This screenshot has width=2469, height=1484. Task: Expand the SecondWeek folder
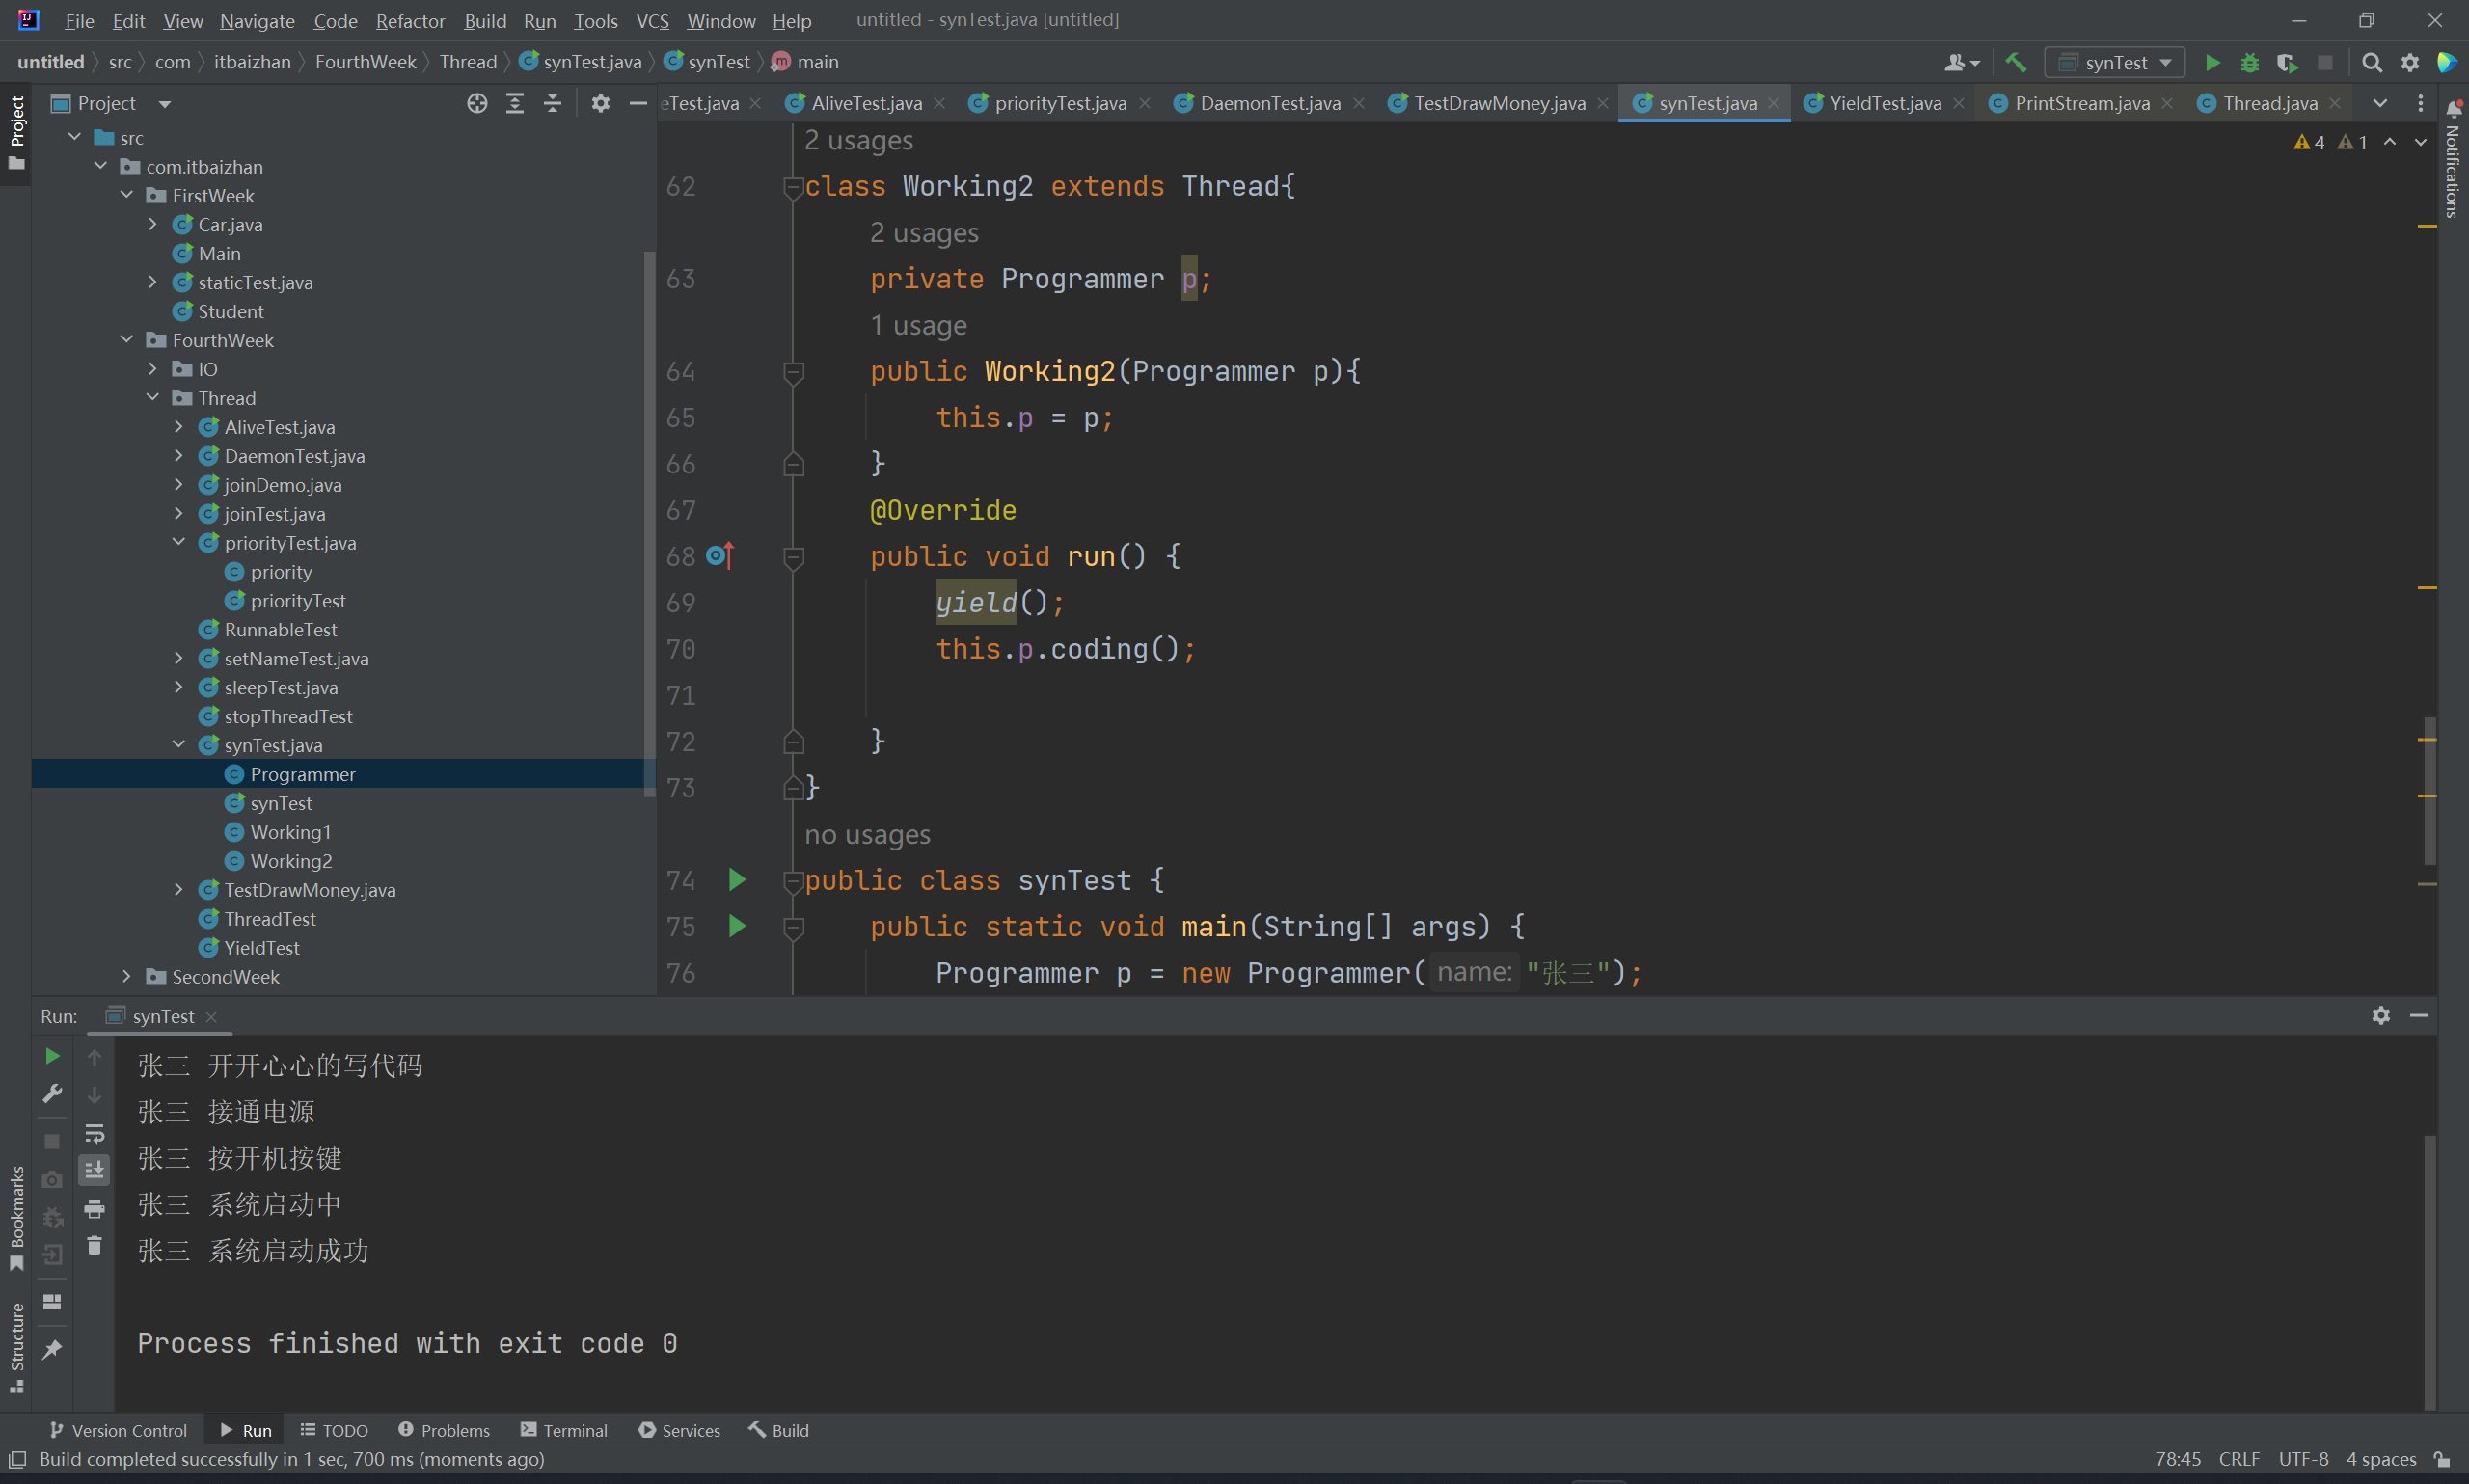pos(127,977)
